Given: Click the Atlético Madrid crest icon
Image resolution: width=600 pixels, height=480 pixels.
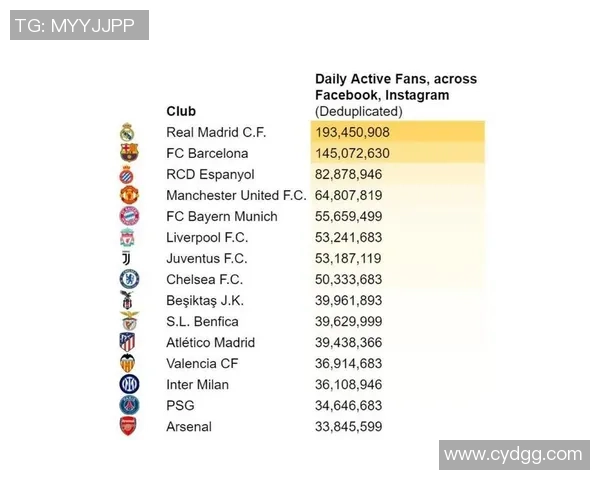Looking at the screenshot, I should coord(128,342).
